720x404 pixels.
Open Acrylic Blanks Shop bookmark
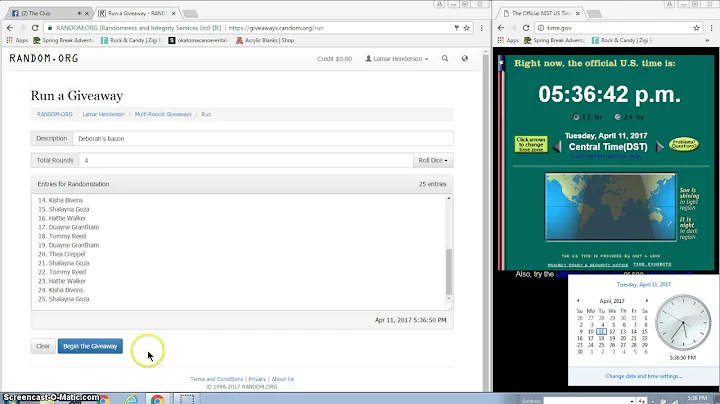click(265, 40)
